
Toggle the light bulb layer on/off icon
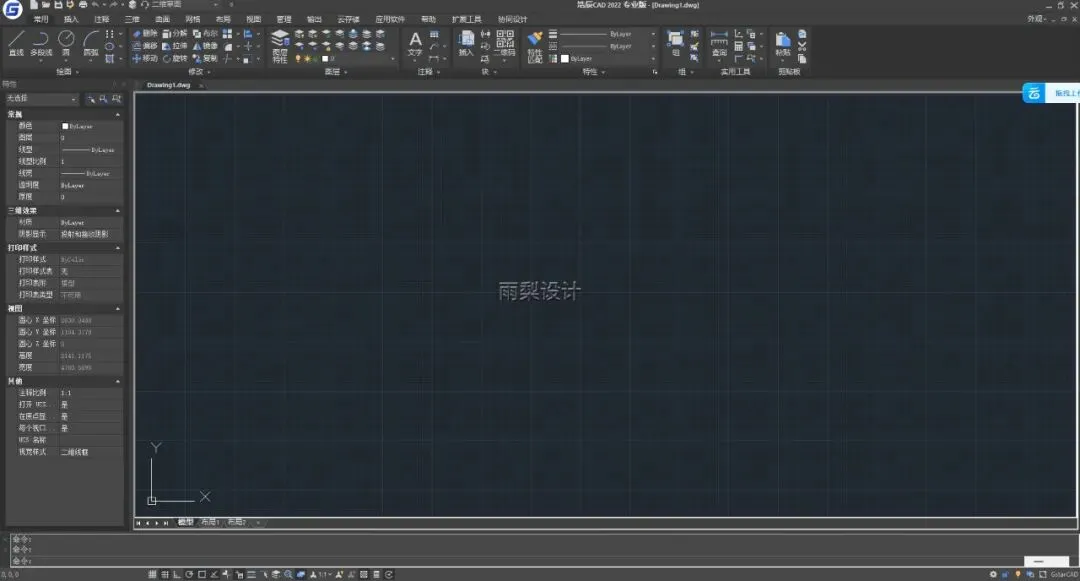point(298,59)
